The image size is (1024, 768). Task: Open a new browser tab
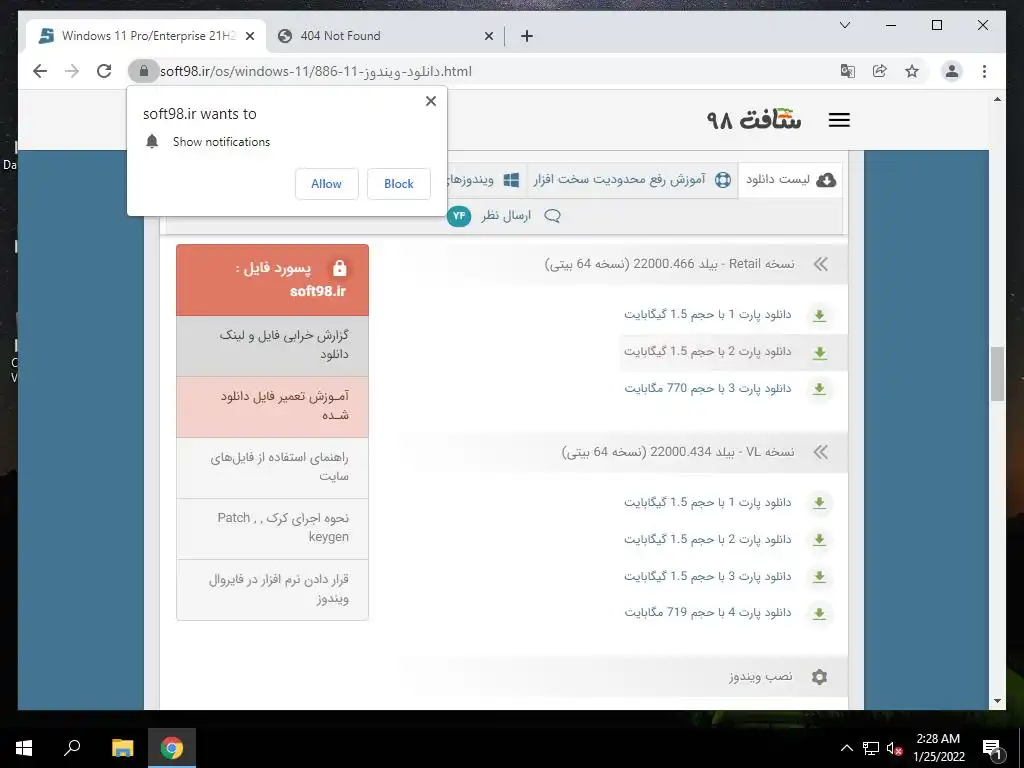pyautogui.click(x=526, y=37)
